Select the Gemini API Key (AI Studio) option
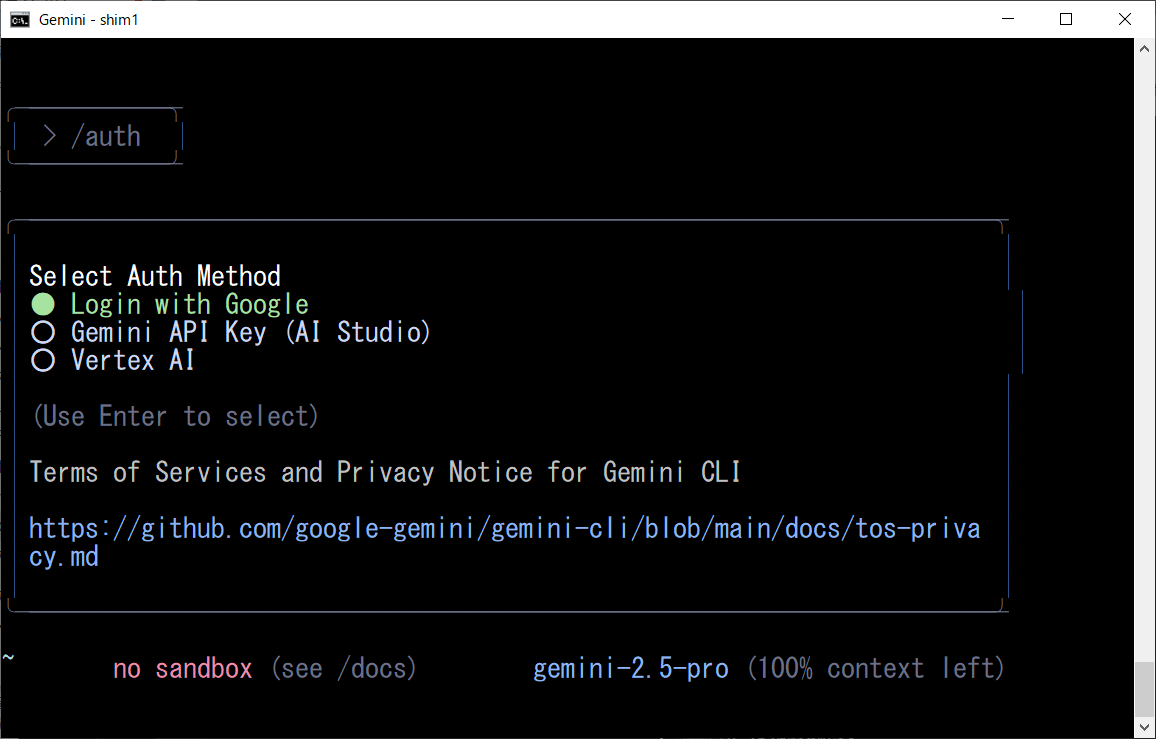 coord(230,332)
